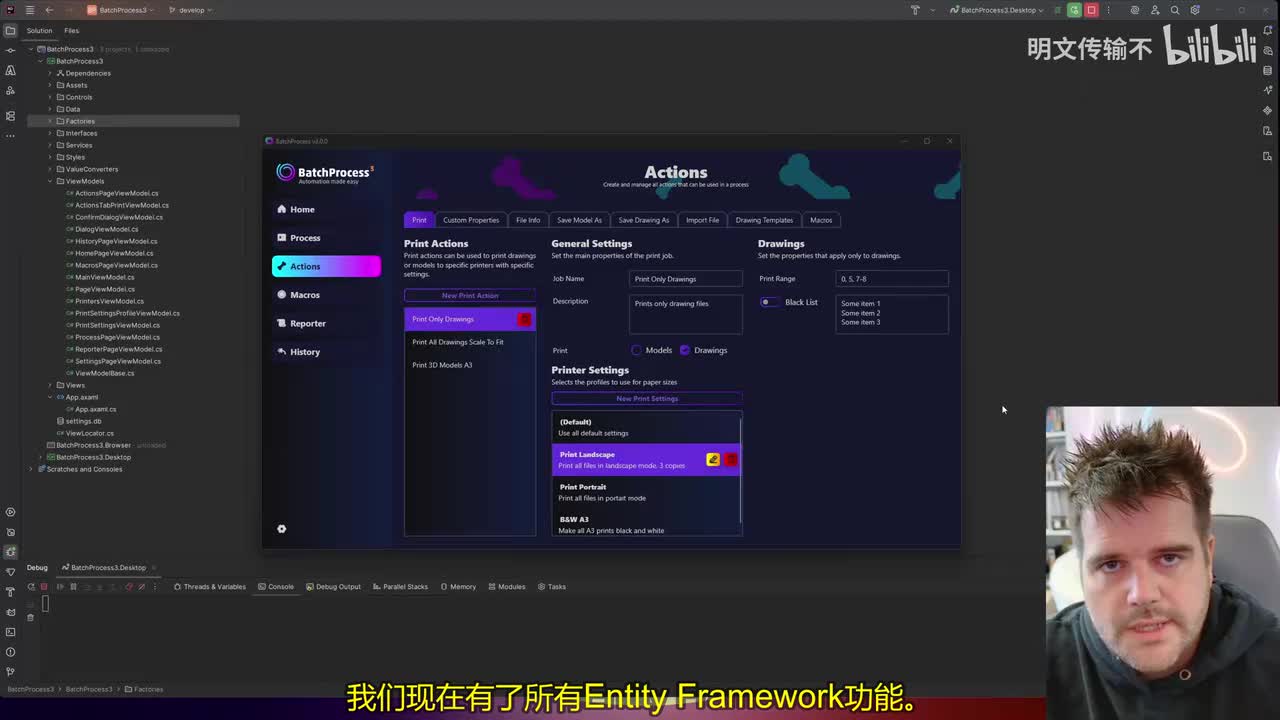1280x720 pixels.
Task: Open settings.db file
Action: (x=78, y=421)
